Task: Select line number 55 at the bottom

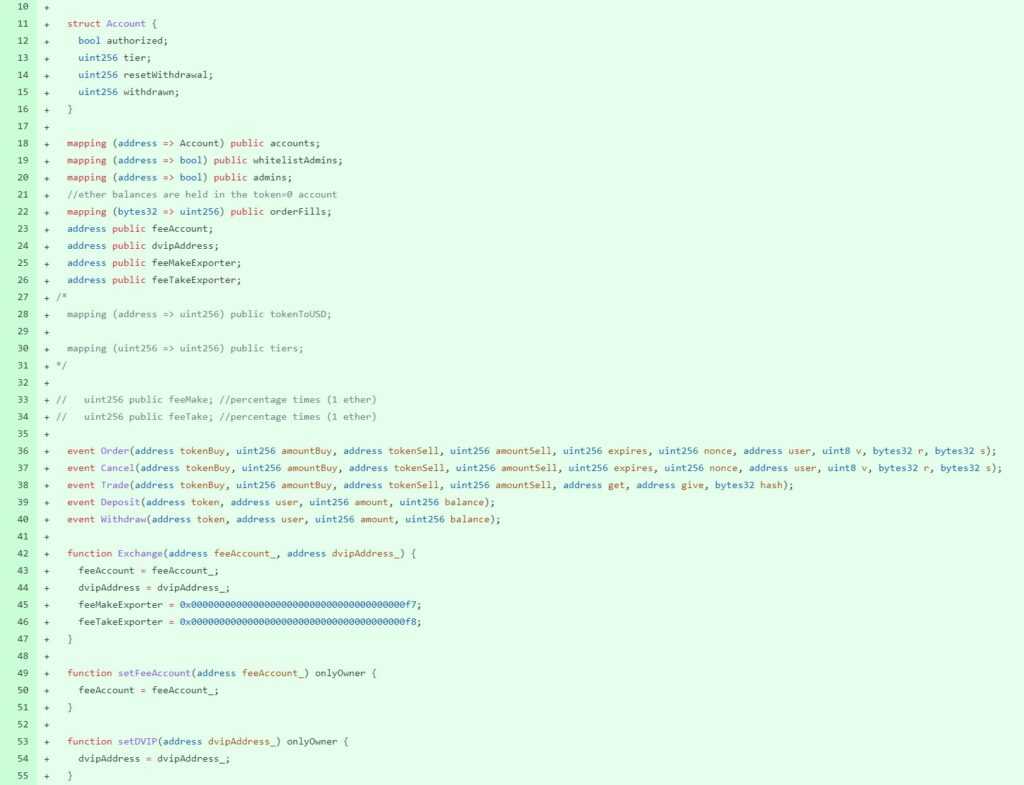Action: (x=23, y=776)
